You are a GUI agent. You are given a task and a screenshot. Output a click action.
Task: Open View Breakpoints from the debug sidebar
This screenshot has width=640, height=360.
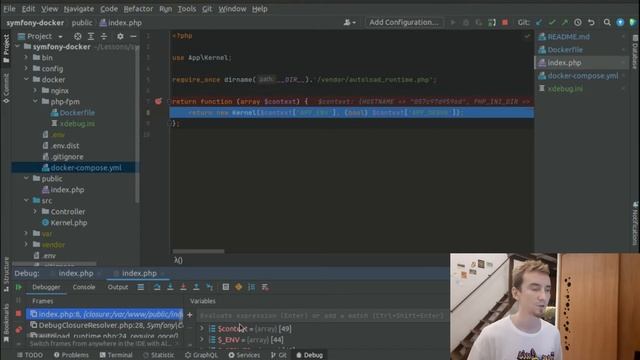click(x=18, y=329)
